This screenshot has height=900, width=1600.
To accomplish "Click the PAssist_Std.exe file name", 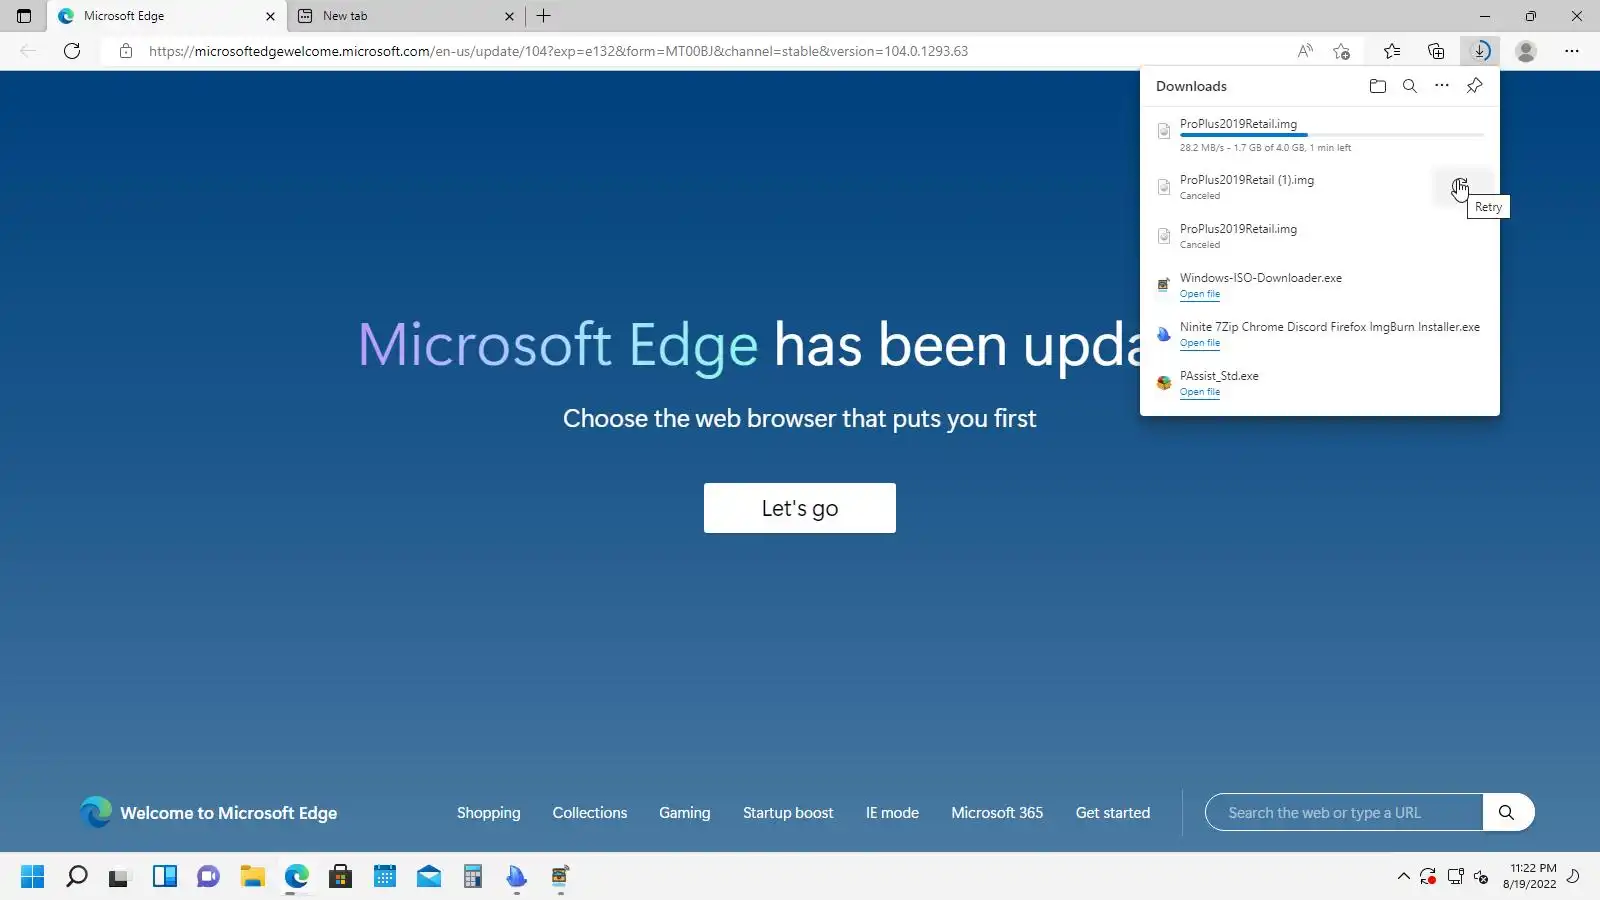I will pos(1219,376).
